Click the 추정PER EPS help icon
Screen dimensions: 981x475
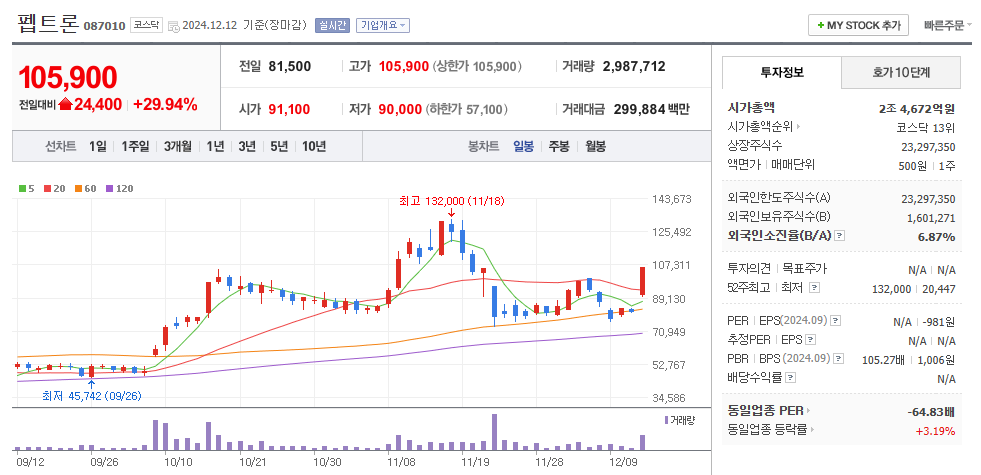click(x=811, y=340)
